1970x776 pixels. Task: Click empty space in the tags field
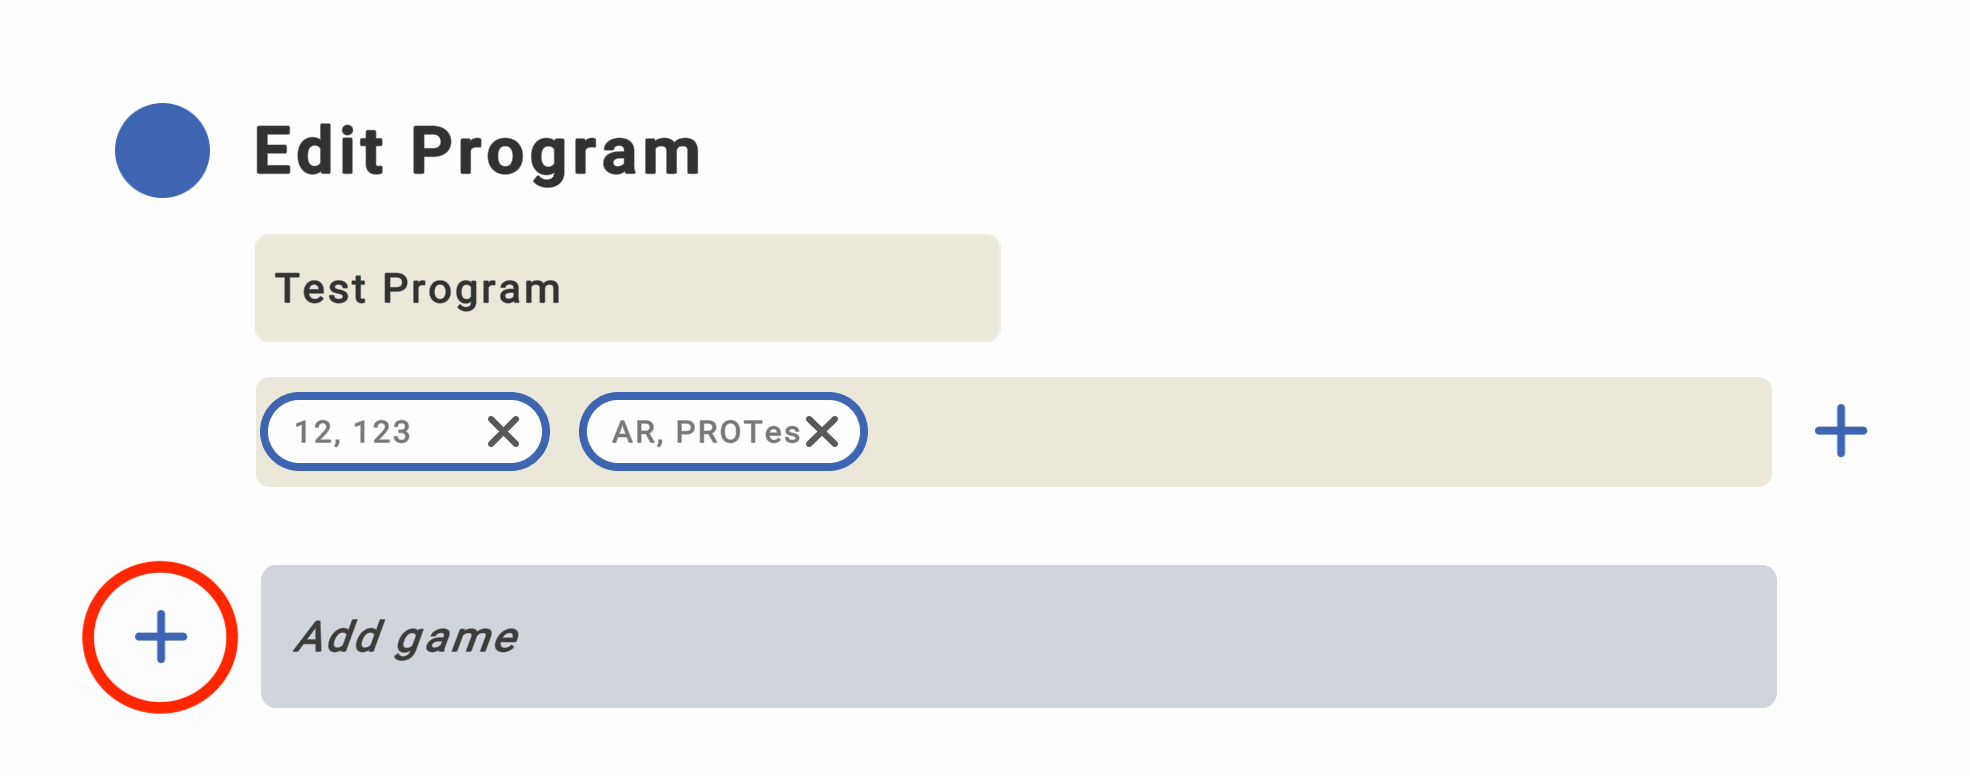[x=1300, y=432]
